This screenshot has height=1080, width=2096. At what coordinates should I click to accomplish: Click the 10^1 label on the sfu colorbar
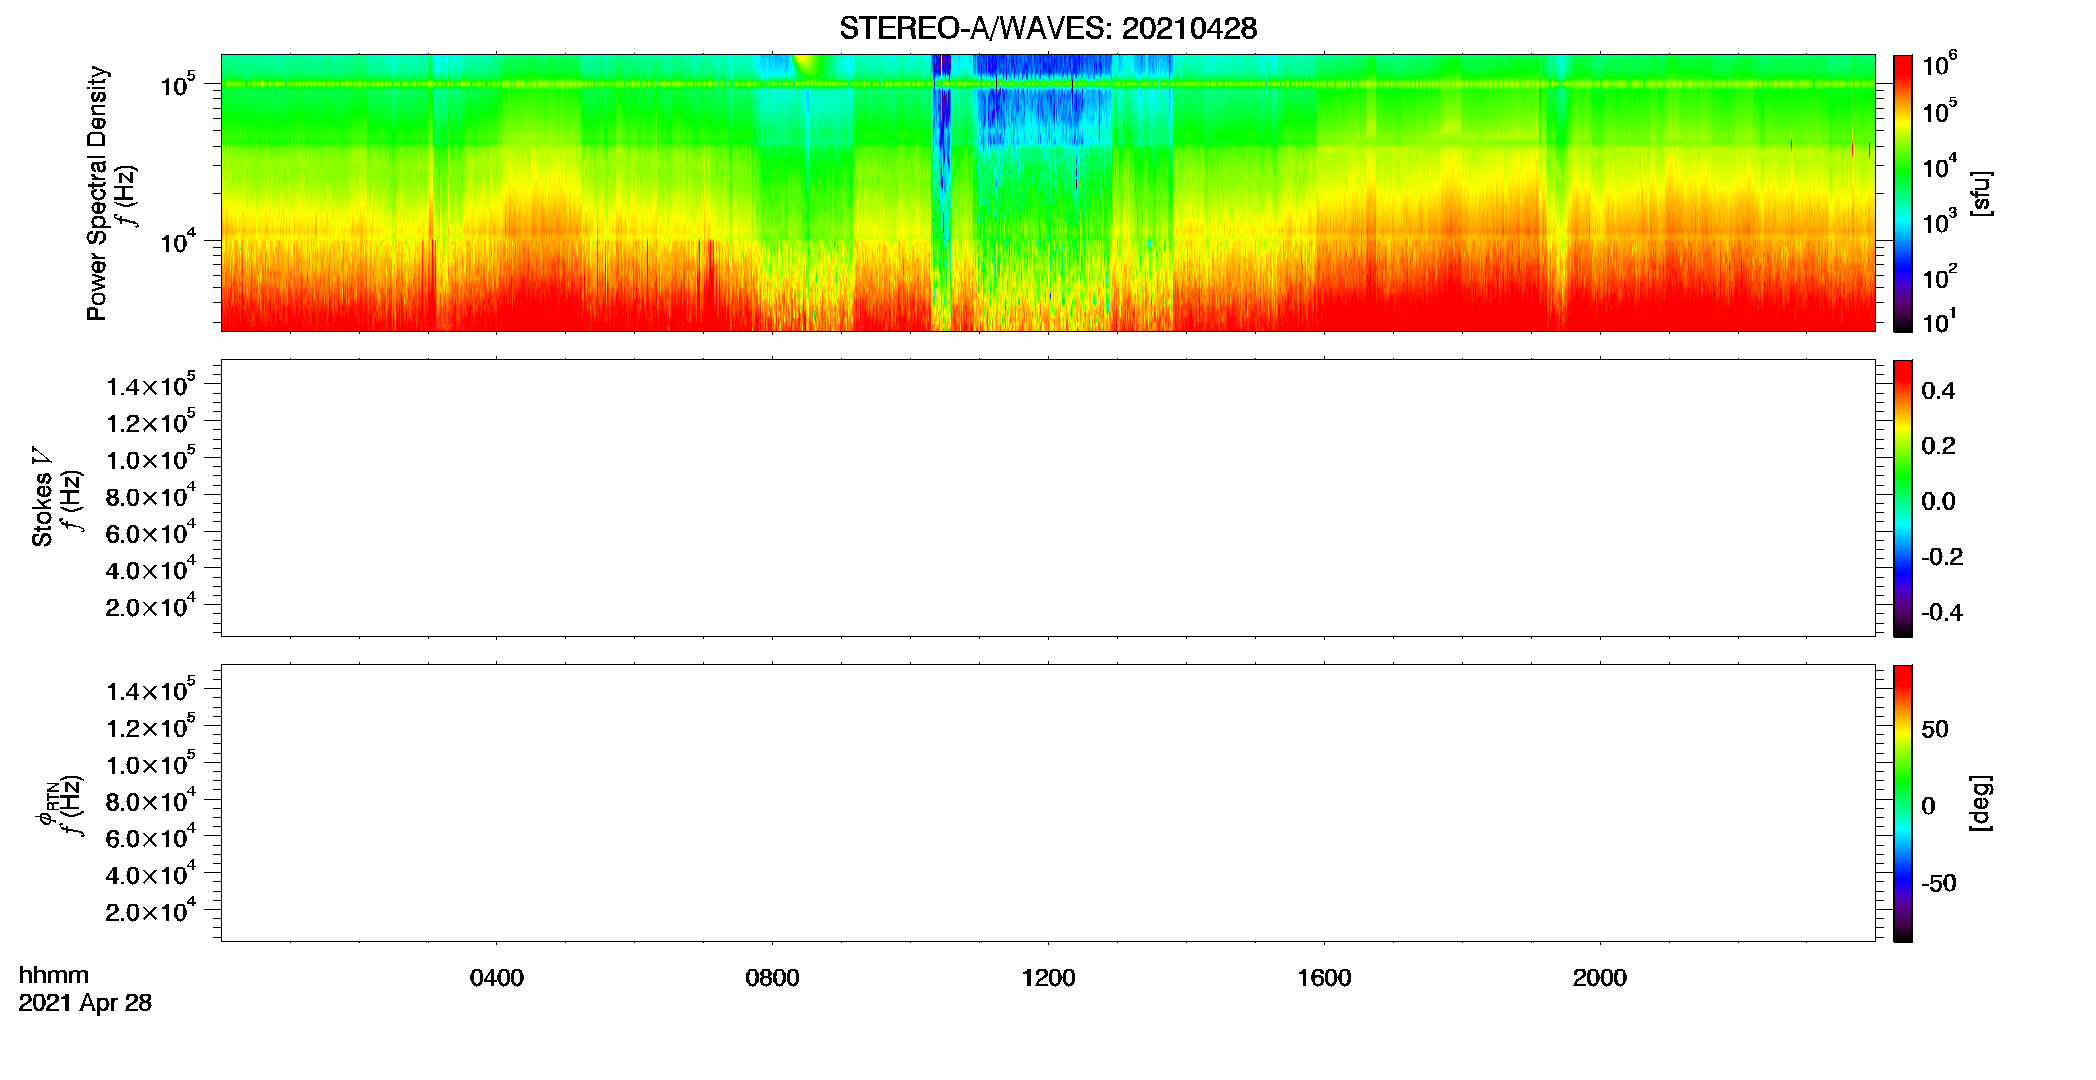(x=1940, y=322)
